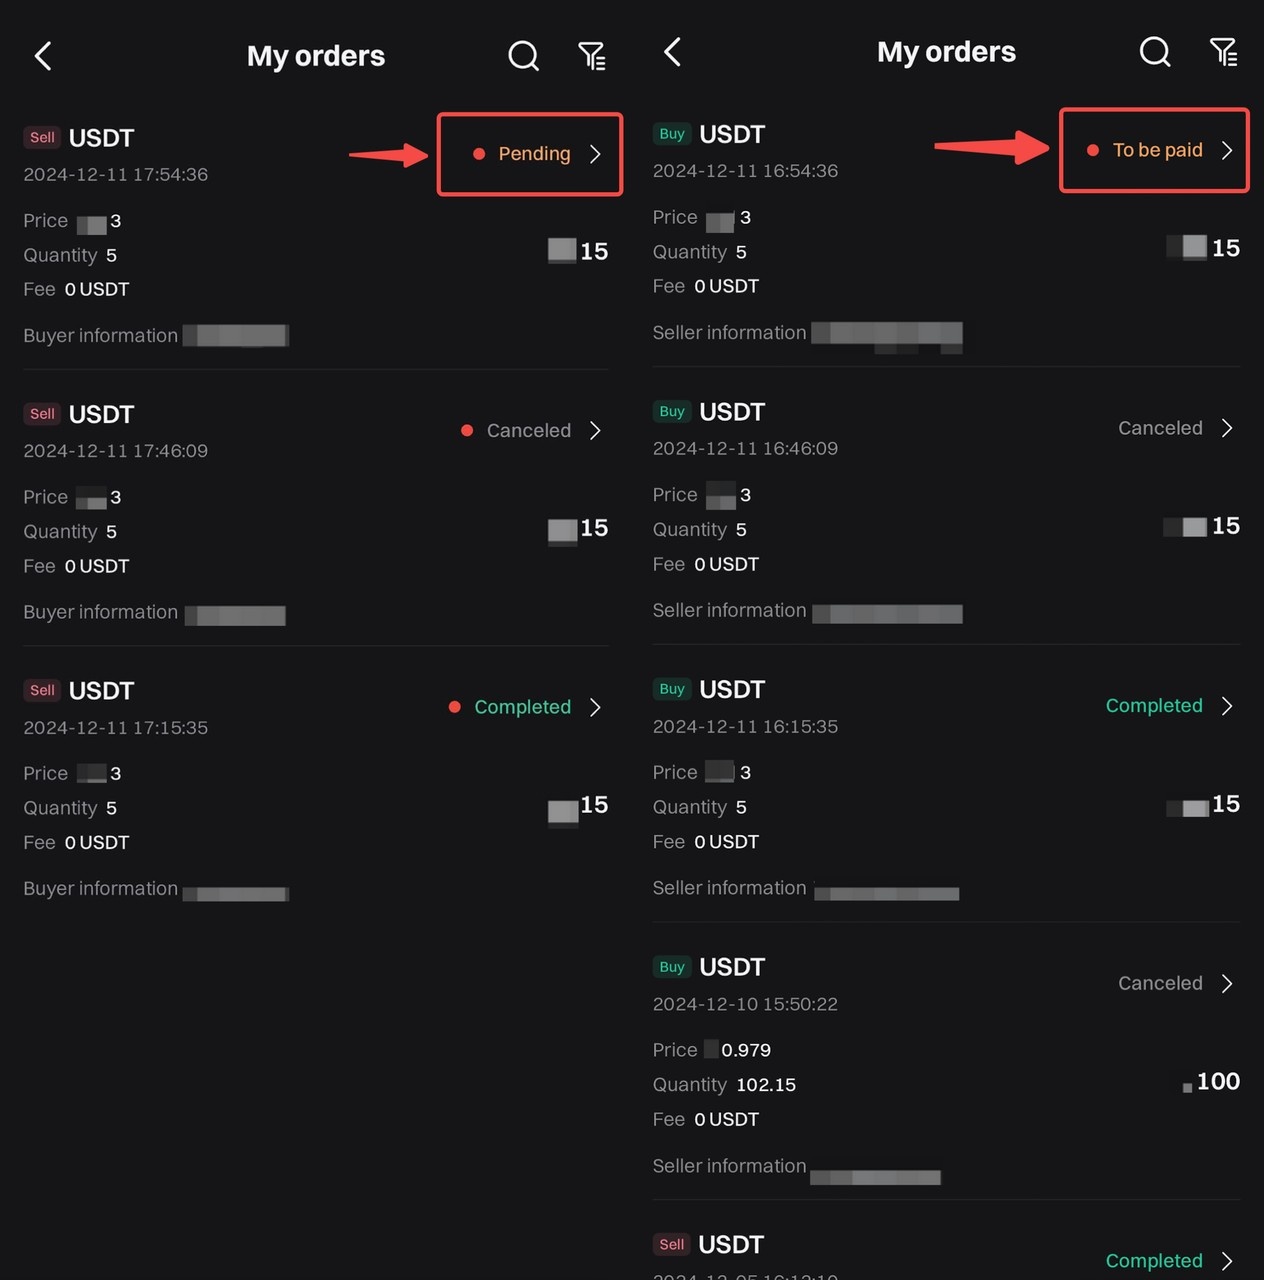Click the Sell tag on 17:54:36 order
This screenshot has width=1264, height=1280.
pyautogui.click(x=42, y=138)
